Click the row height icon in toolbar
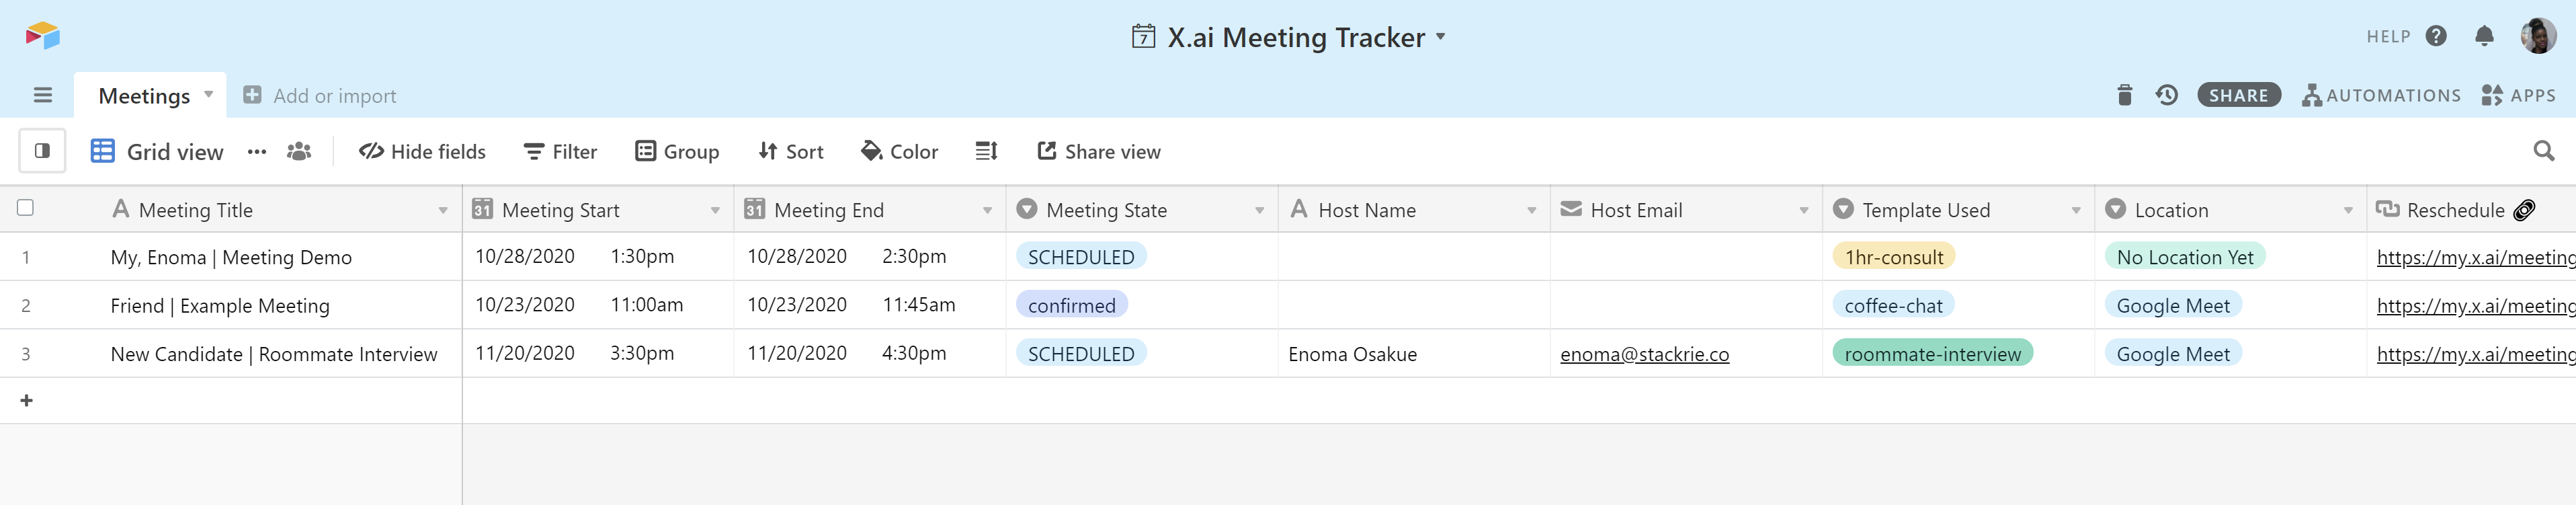Screen dimensions: 2576x505 (x=986, y=151)
